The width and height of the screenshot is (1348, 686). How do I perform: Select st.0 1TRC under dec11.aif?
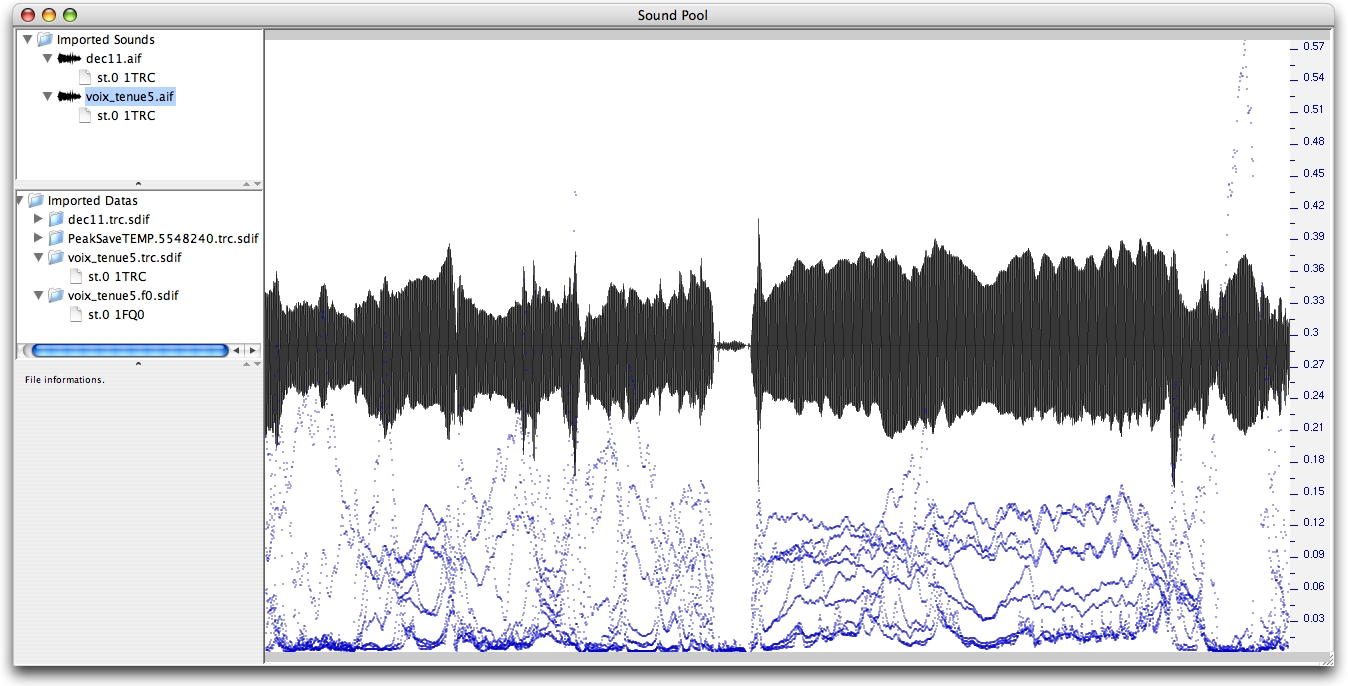(126, 78)
